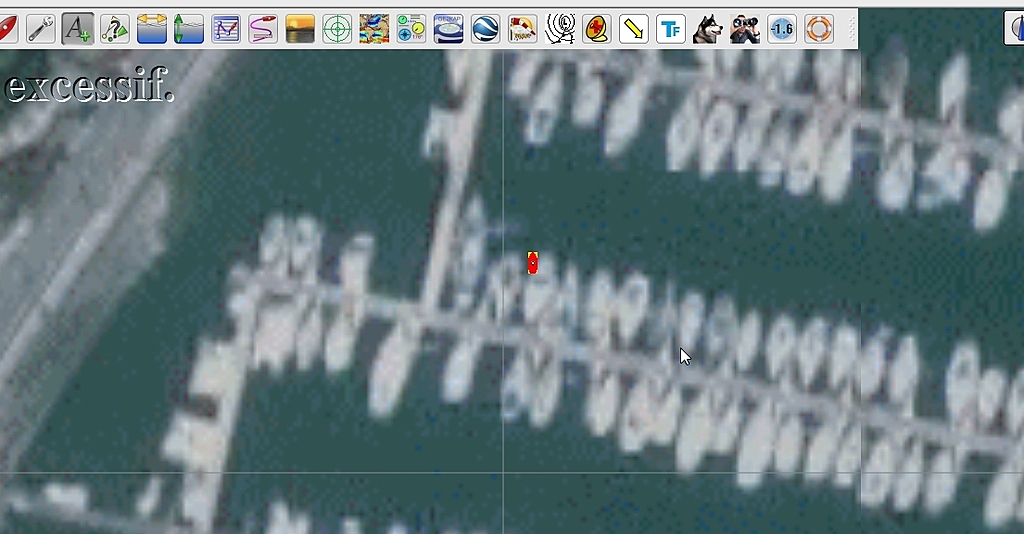Click the horizontal yellow arrows water icon
1024x534 pixels.
(152, 29)
